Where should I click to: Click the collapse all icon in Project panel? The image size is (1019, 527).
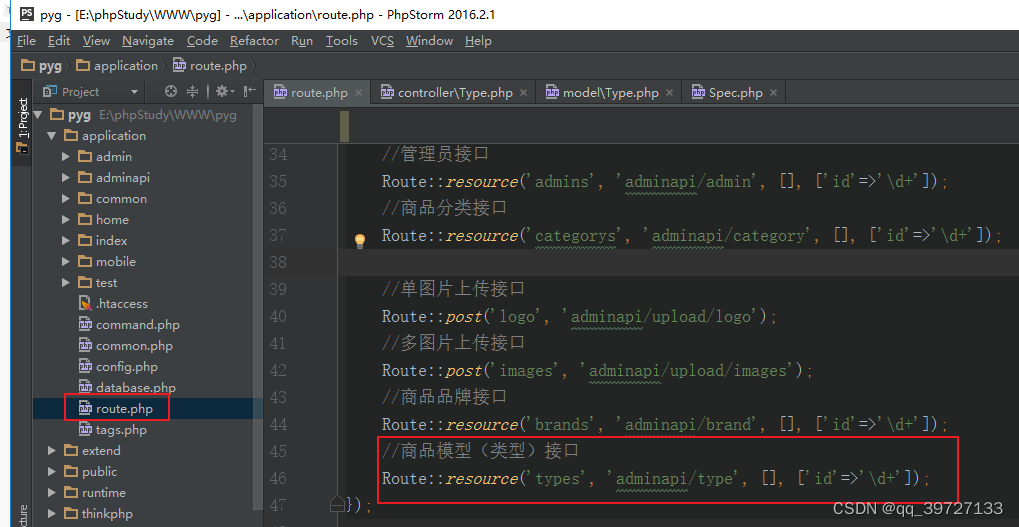[x=192, y=92]
